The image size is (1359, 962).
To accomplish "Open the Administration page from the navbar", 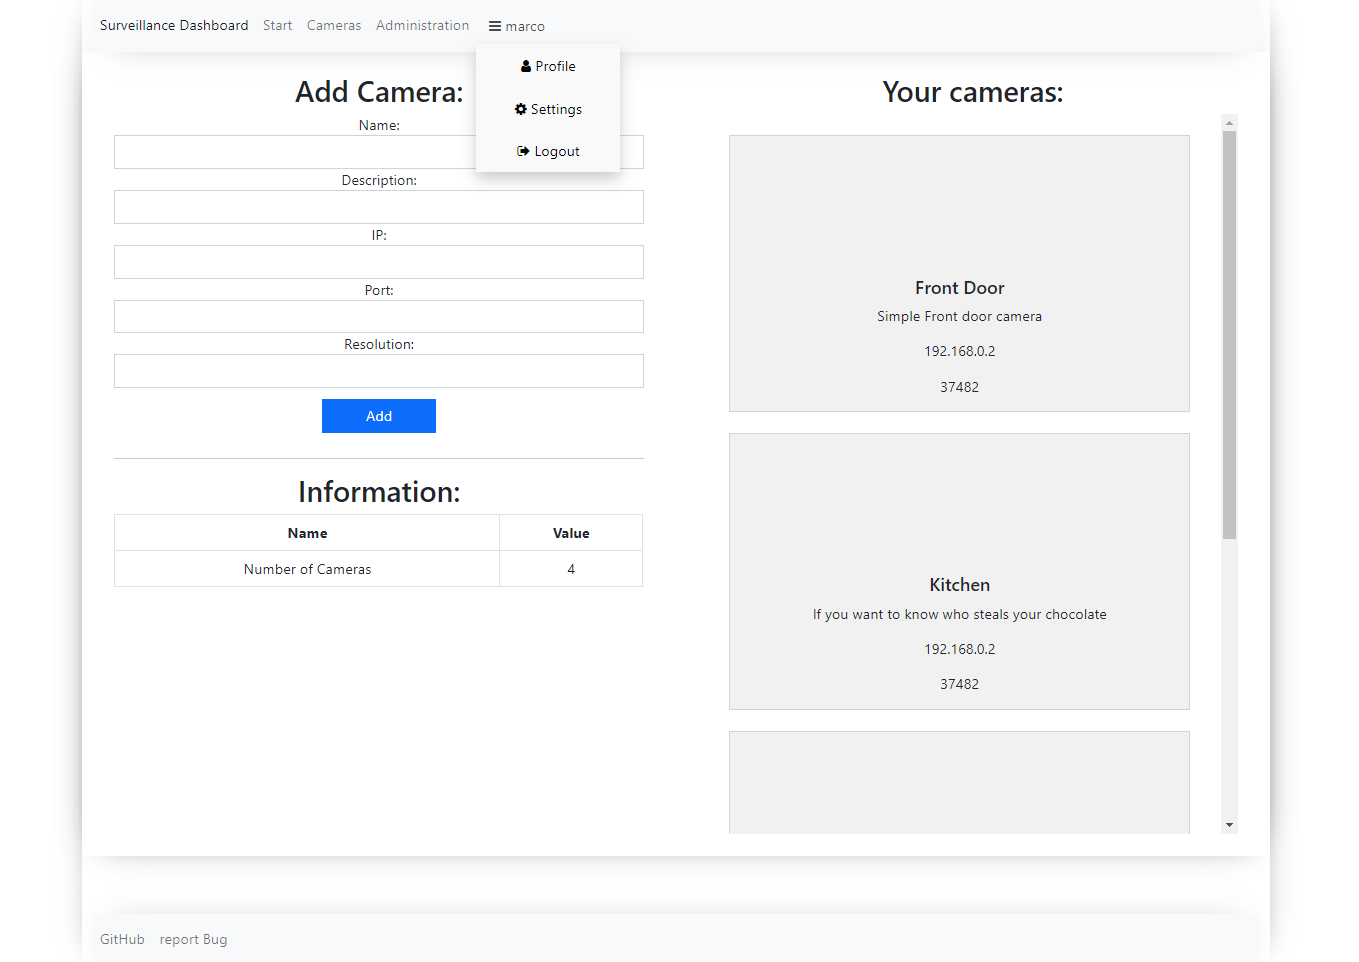I will [x=422, y=25].
